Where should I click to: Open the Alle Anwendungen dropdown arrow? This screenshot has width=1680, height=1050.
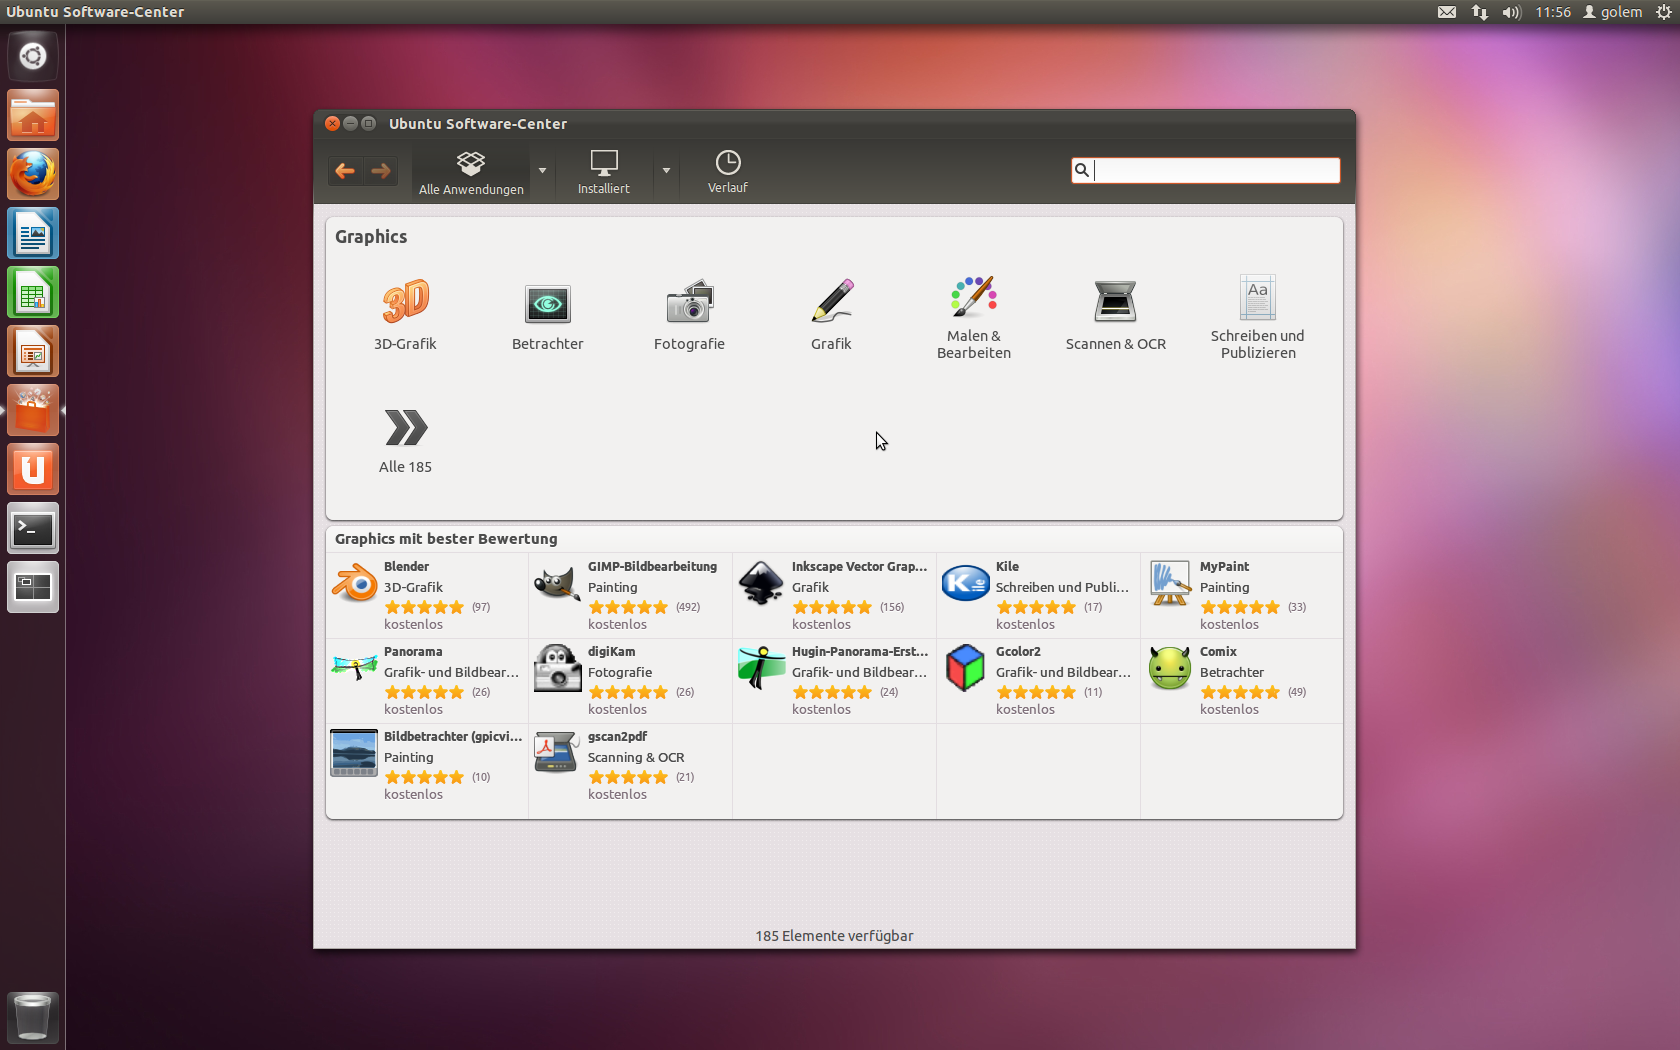pos(541,171)
